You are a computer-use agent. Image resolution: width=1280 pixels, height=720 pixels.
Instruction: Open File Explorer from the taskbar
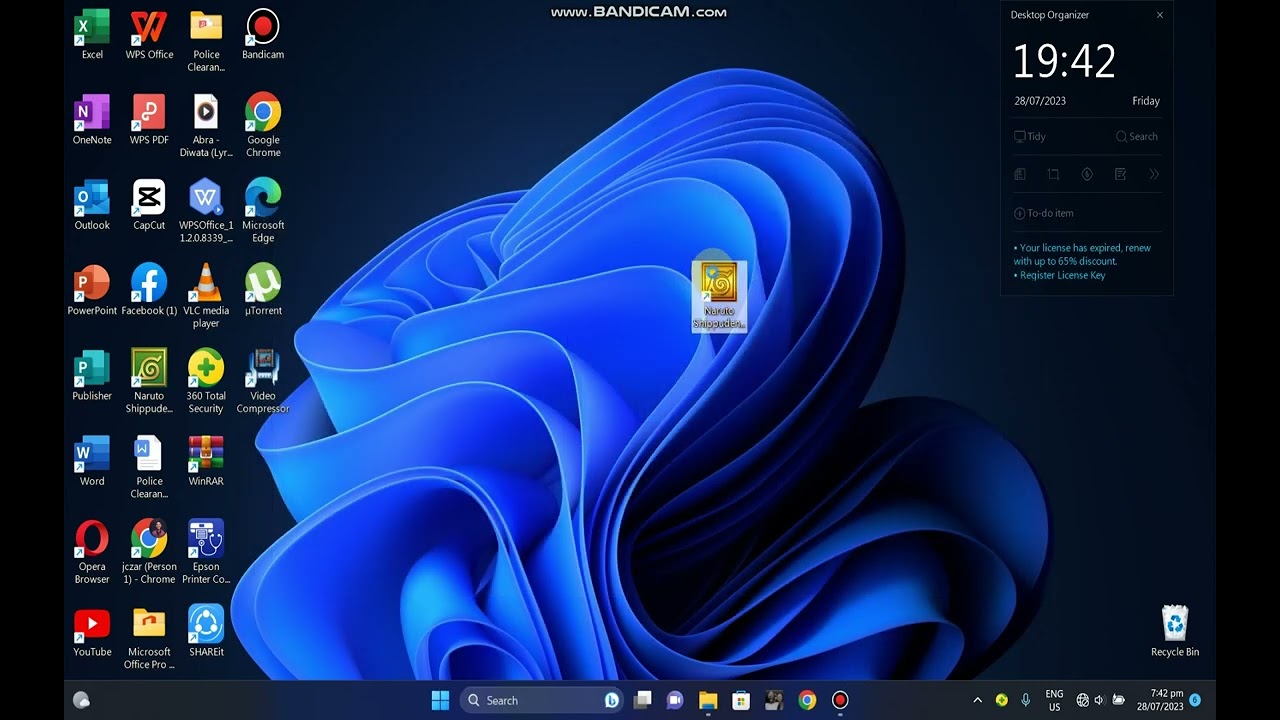point(708,700)
